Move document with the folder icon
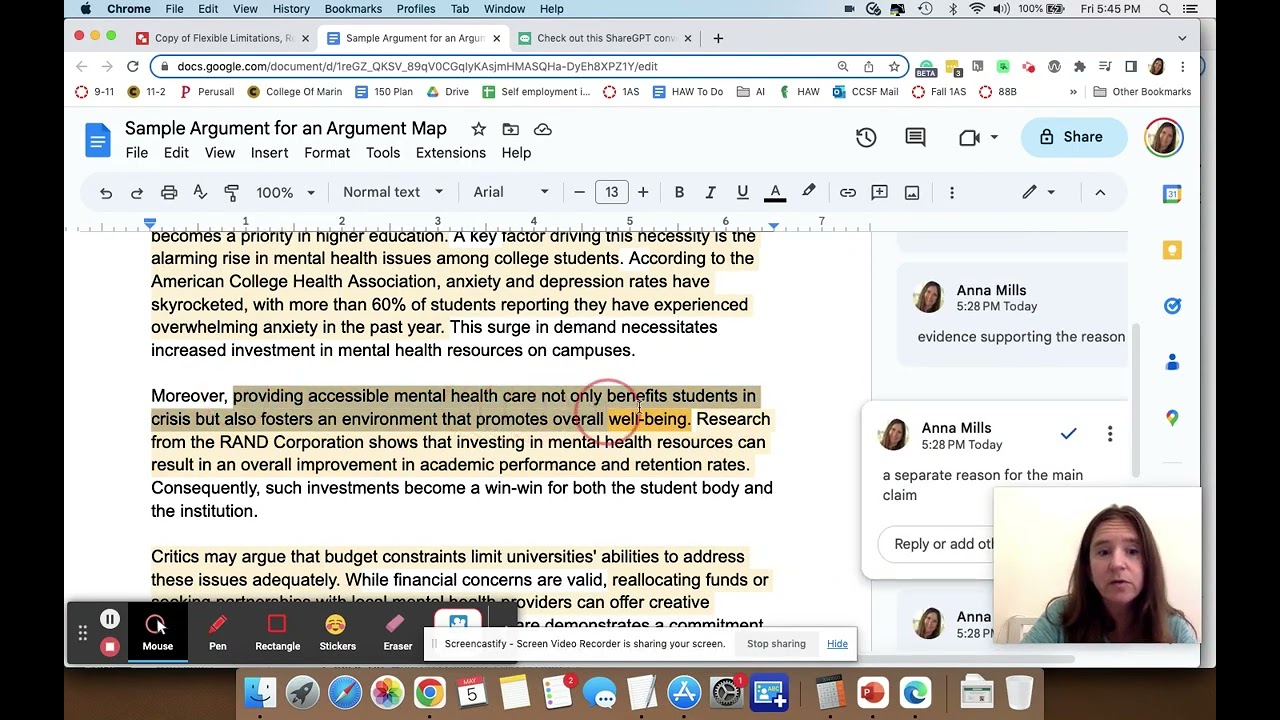The height and width of the screenshot is (720, 1280). [511, 129]
